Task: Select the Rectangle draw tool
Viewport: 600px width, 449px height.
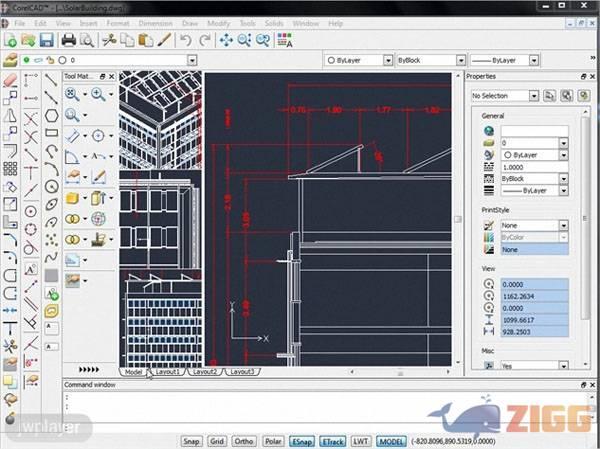Action: [x=52, y=133]
